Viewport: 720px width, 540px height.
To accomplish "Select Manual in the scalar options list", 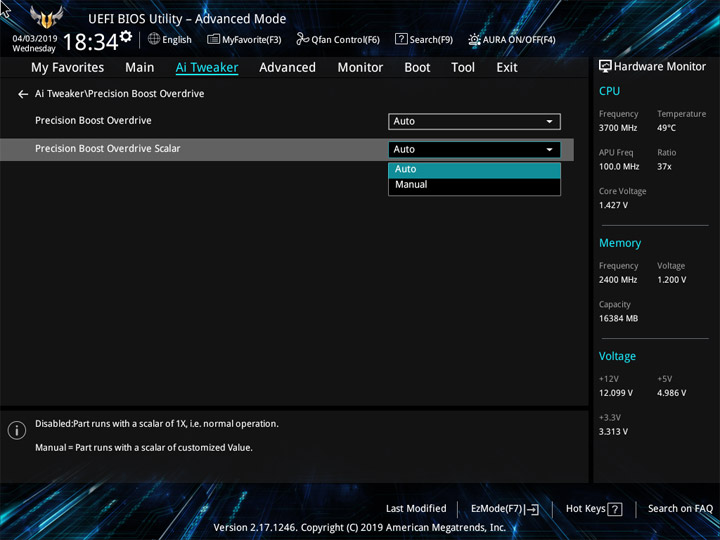I will coord(474,185).
